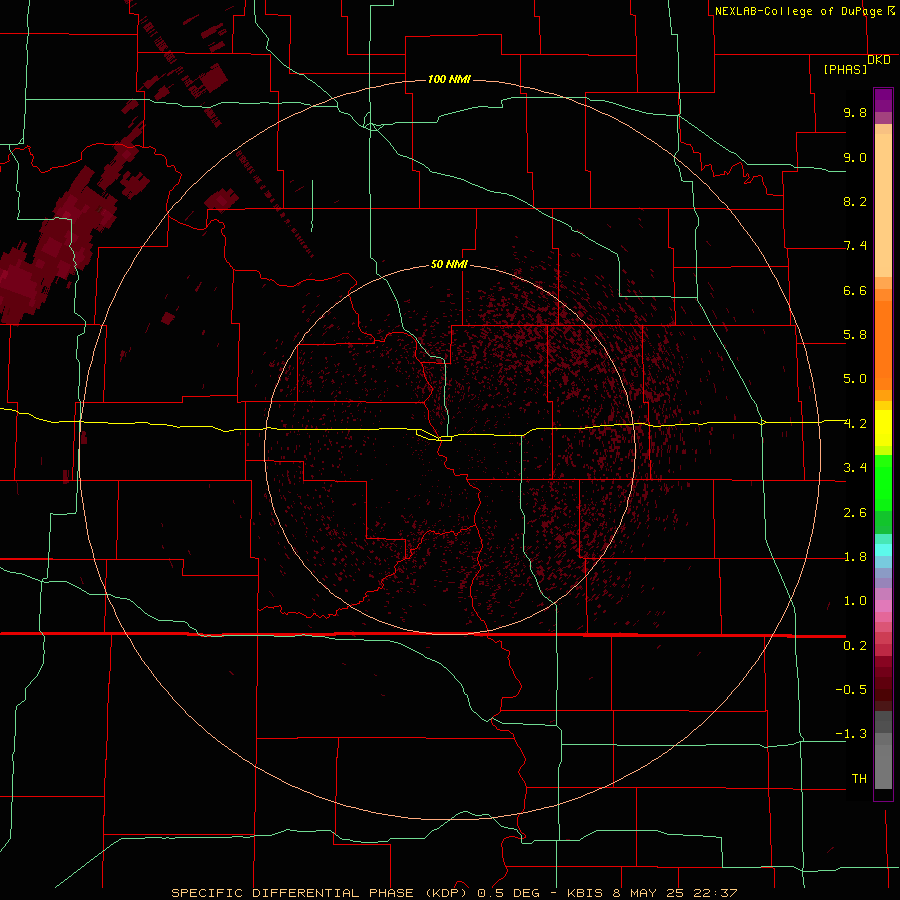
Task: Click the 3.4 color scale value
Action: [855, 468]
